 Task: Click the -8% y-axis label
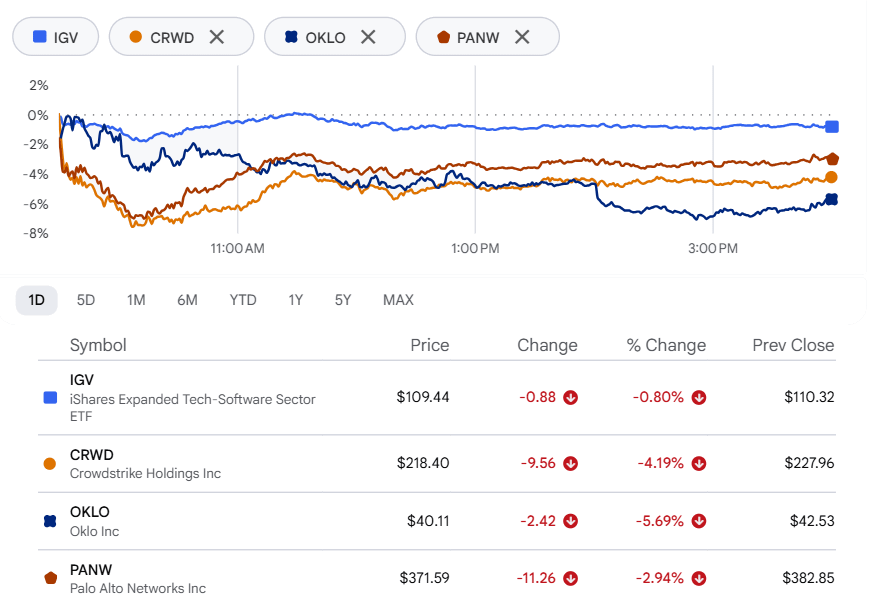point(36,234)
